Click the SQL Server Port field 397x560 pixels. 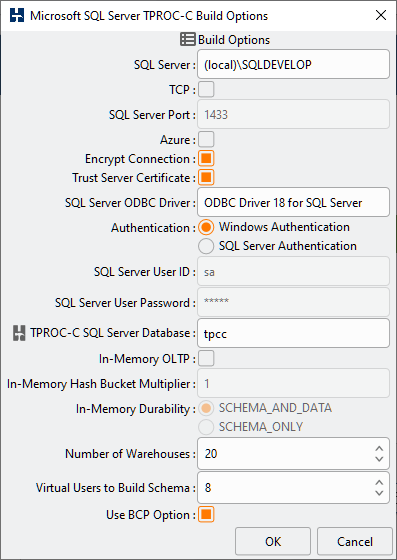293,114
